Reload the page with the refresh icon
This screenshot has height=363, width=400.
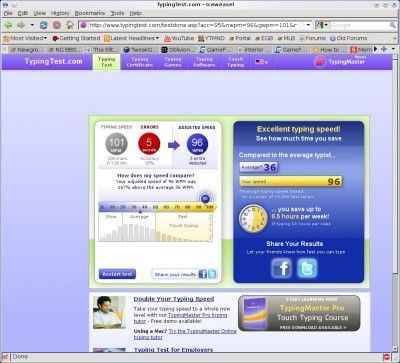tap(43, 25)
